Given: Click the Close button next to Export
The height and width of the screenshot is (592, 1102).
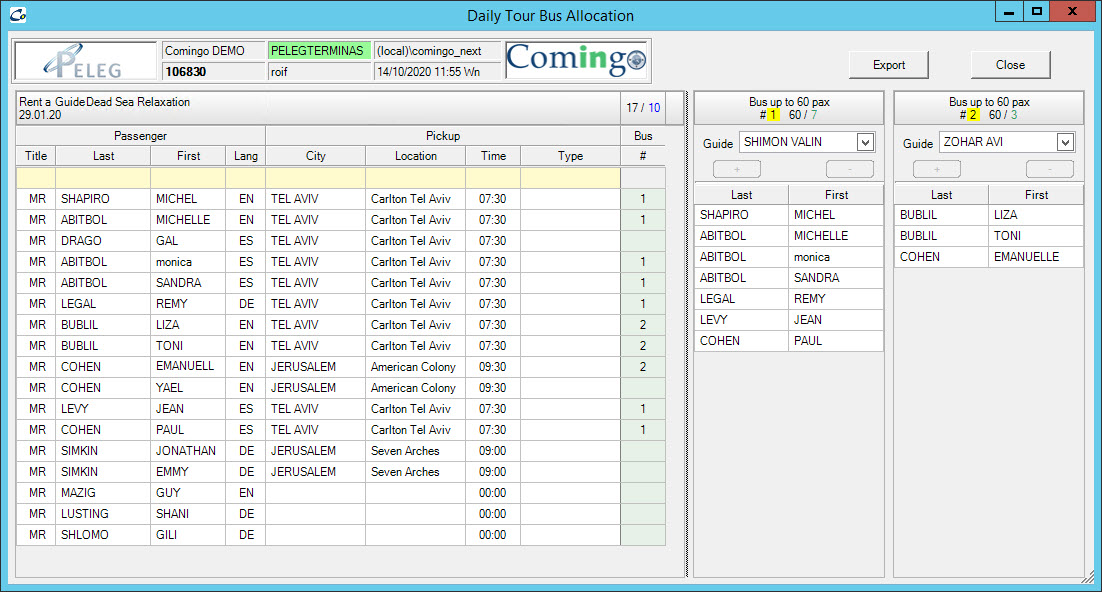Looking at the screenshot, I should point(1010,65).
